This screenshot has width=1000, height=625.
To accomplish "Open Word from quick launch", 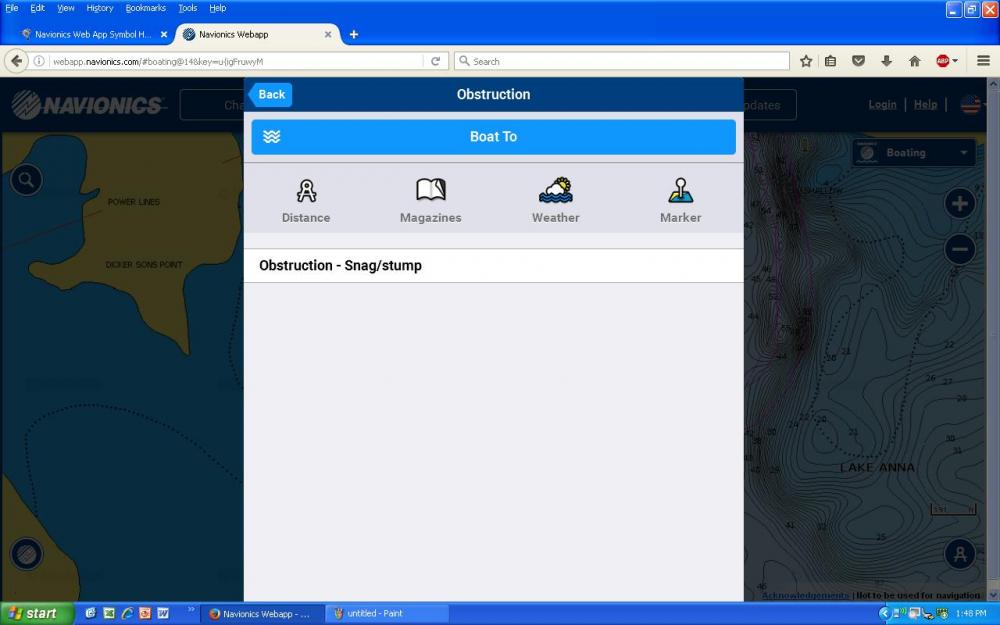I will [163, 614].
